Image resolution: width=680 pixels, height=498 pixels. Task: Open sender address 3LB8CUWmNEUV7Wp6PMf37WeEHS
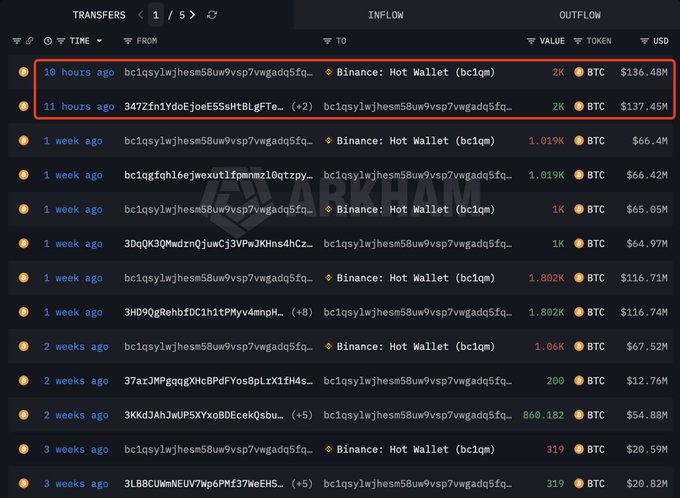204,483
